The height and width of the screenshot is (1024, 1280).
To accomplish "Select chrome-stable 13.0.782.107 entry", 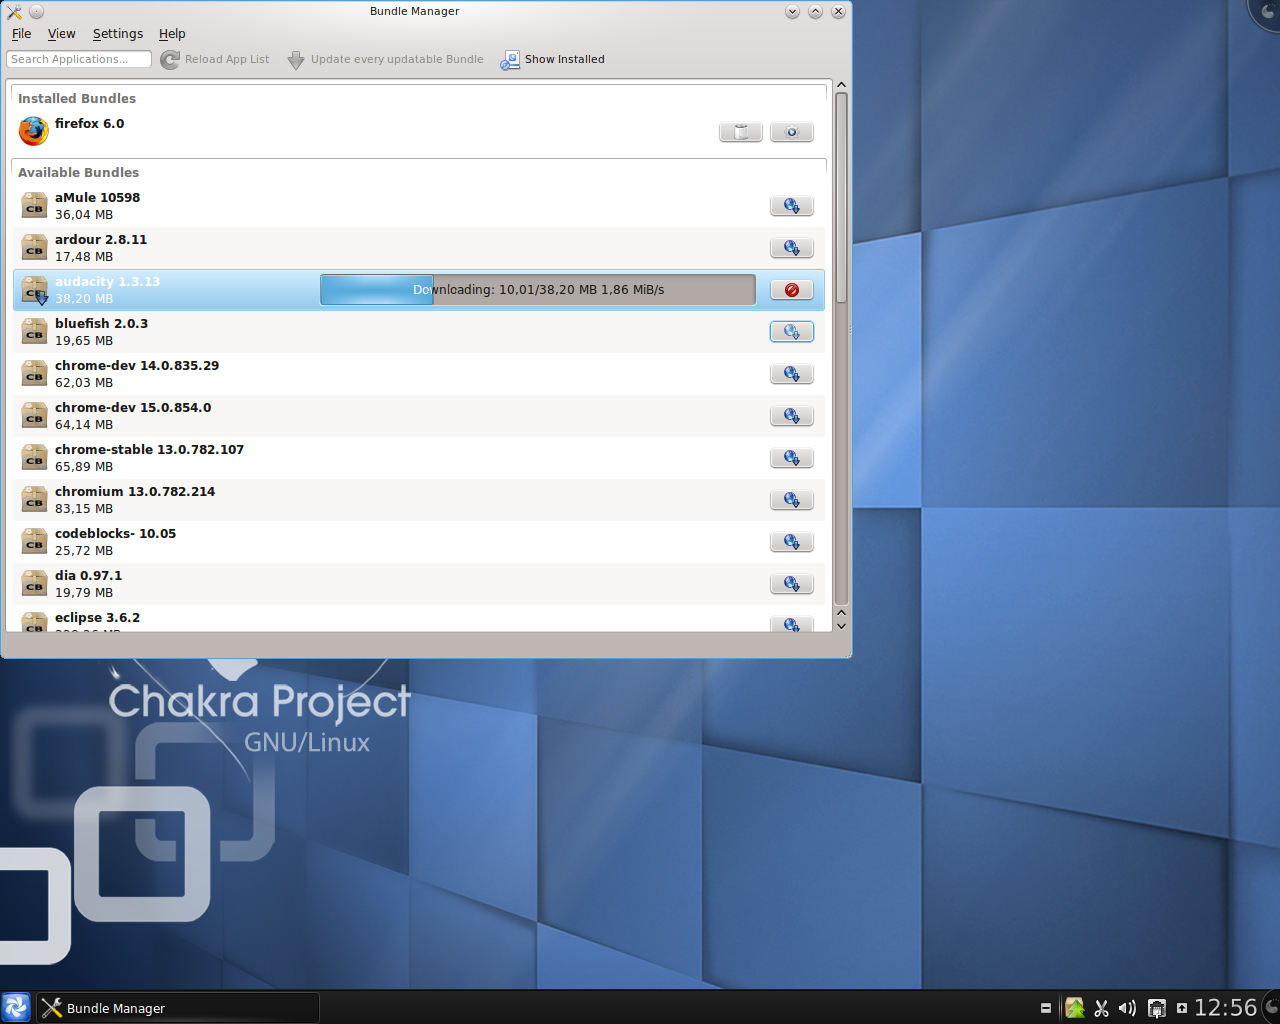I will point(419,458).
